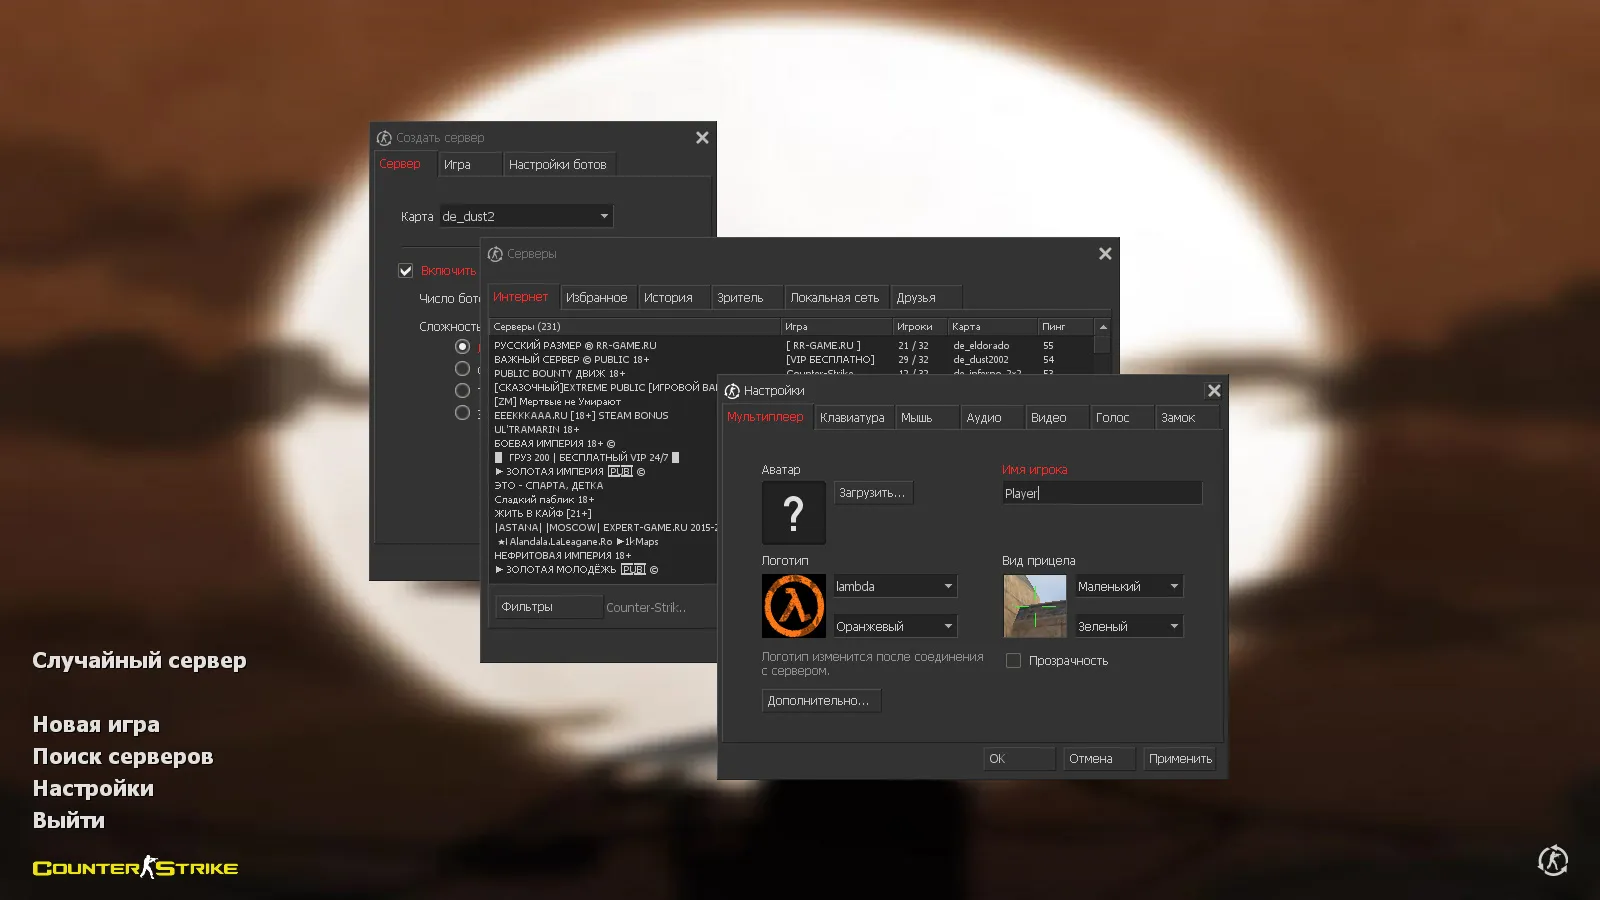Select the first Сложность radio button
The image size is (1600, 900).
pos(463,345)
